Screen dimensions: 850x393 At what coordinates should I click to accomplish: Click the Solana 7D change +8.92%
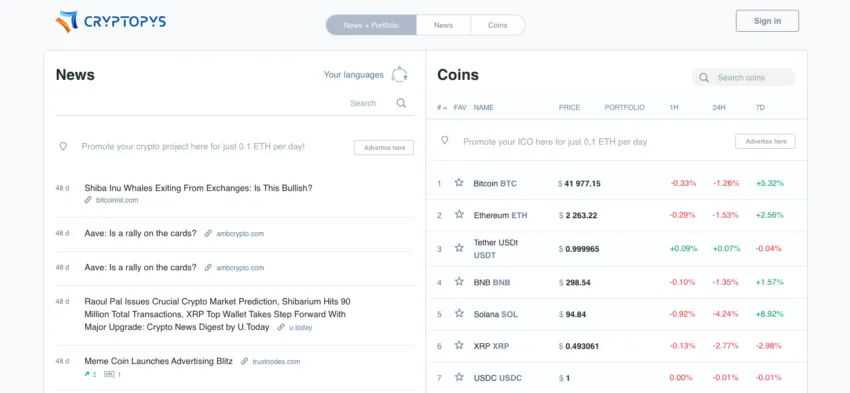(770, 314)
